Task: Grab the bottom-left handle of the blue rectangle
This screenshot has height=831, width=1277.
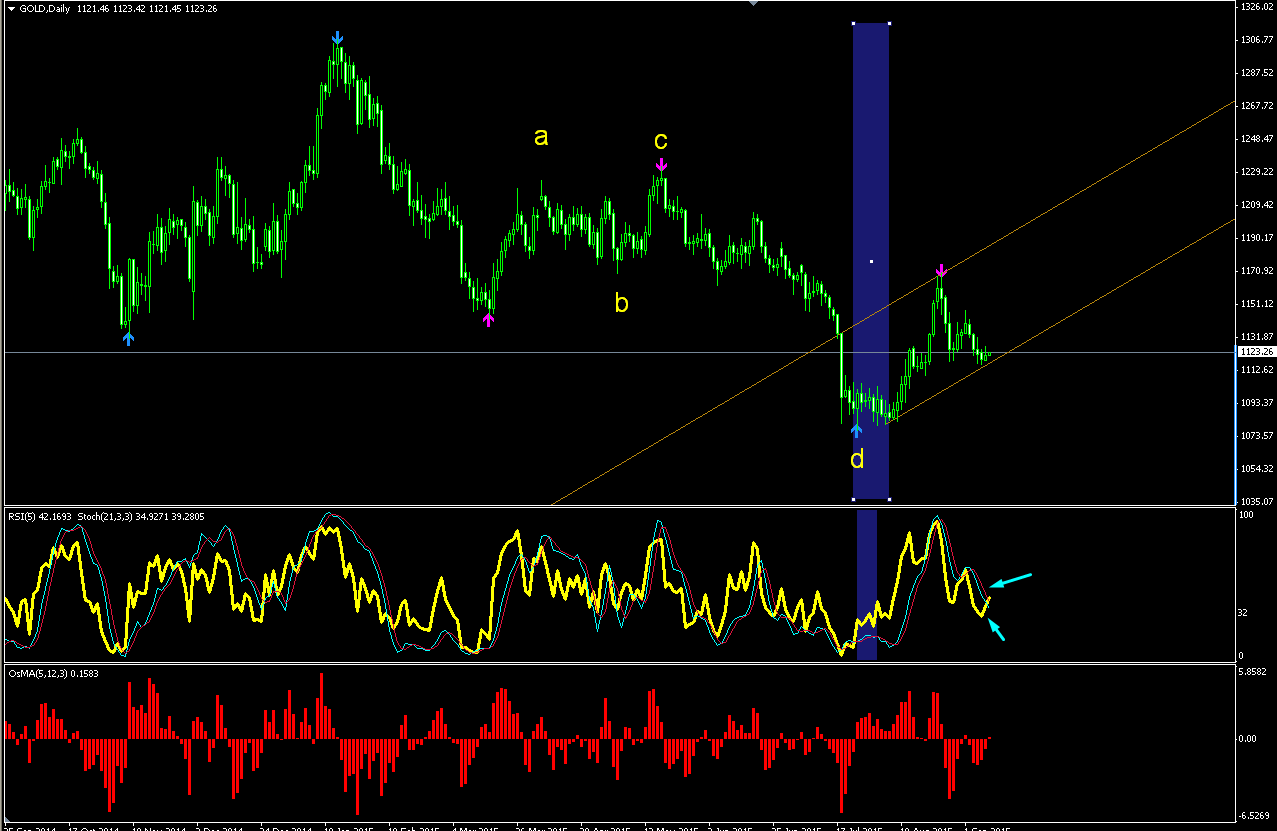Action: pos(853,498)
